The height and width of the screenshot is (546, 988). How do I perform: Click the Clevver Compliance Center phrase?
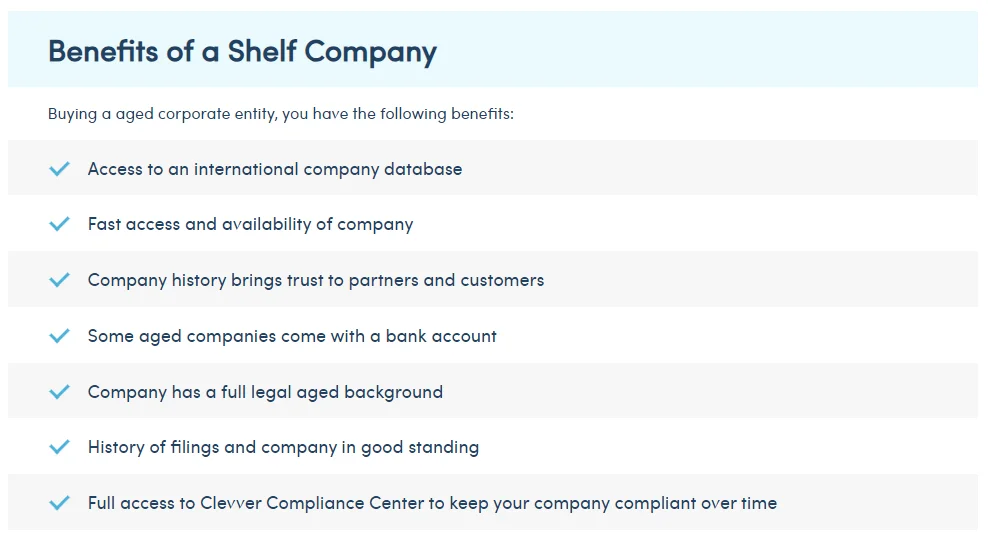(x=312, y=503)
